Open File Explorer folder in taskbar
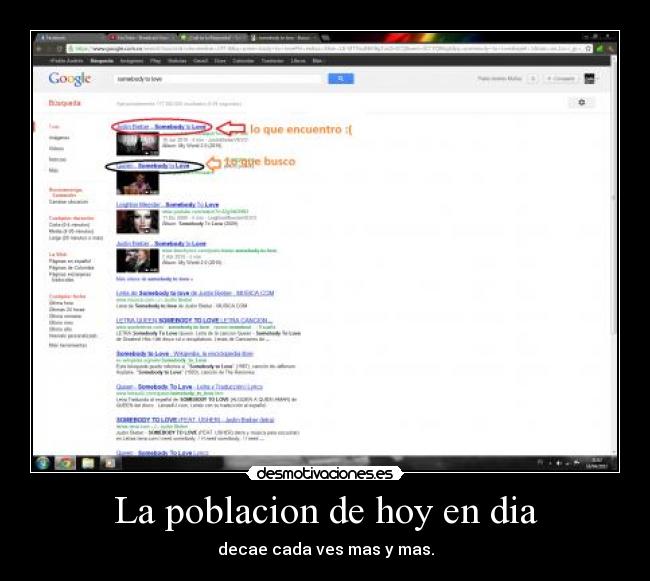Viewport: 650px width, 581px height. tap(87, 462)
